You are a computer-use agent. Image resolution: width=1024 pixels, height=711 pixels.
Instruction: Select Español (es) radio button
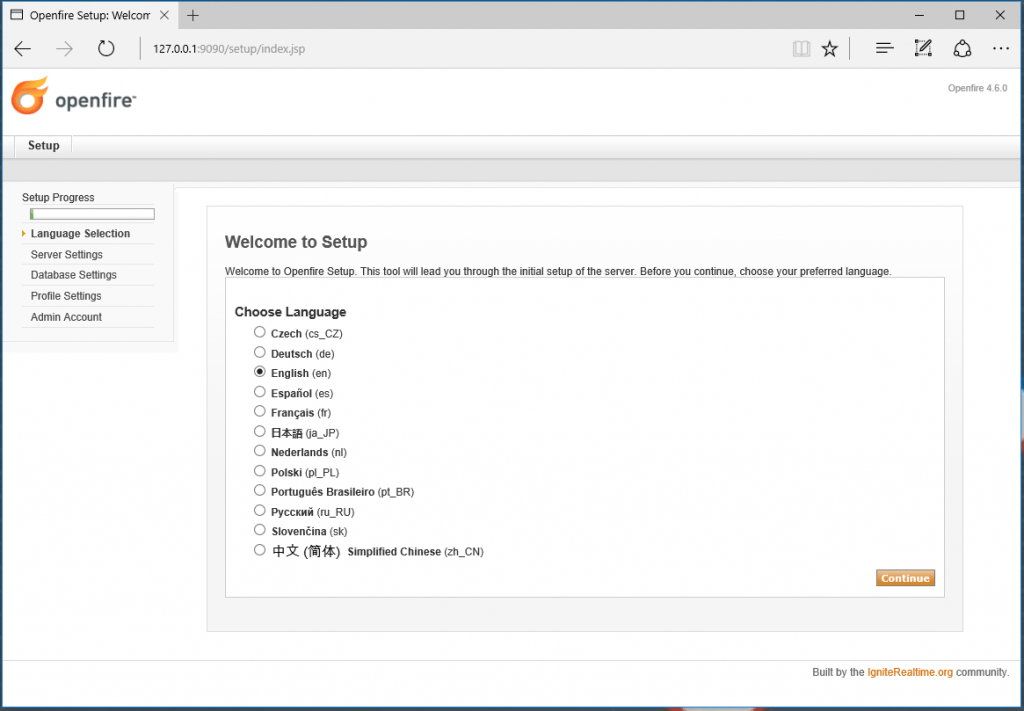coord(260,392)
